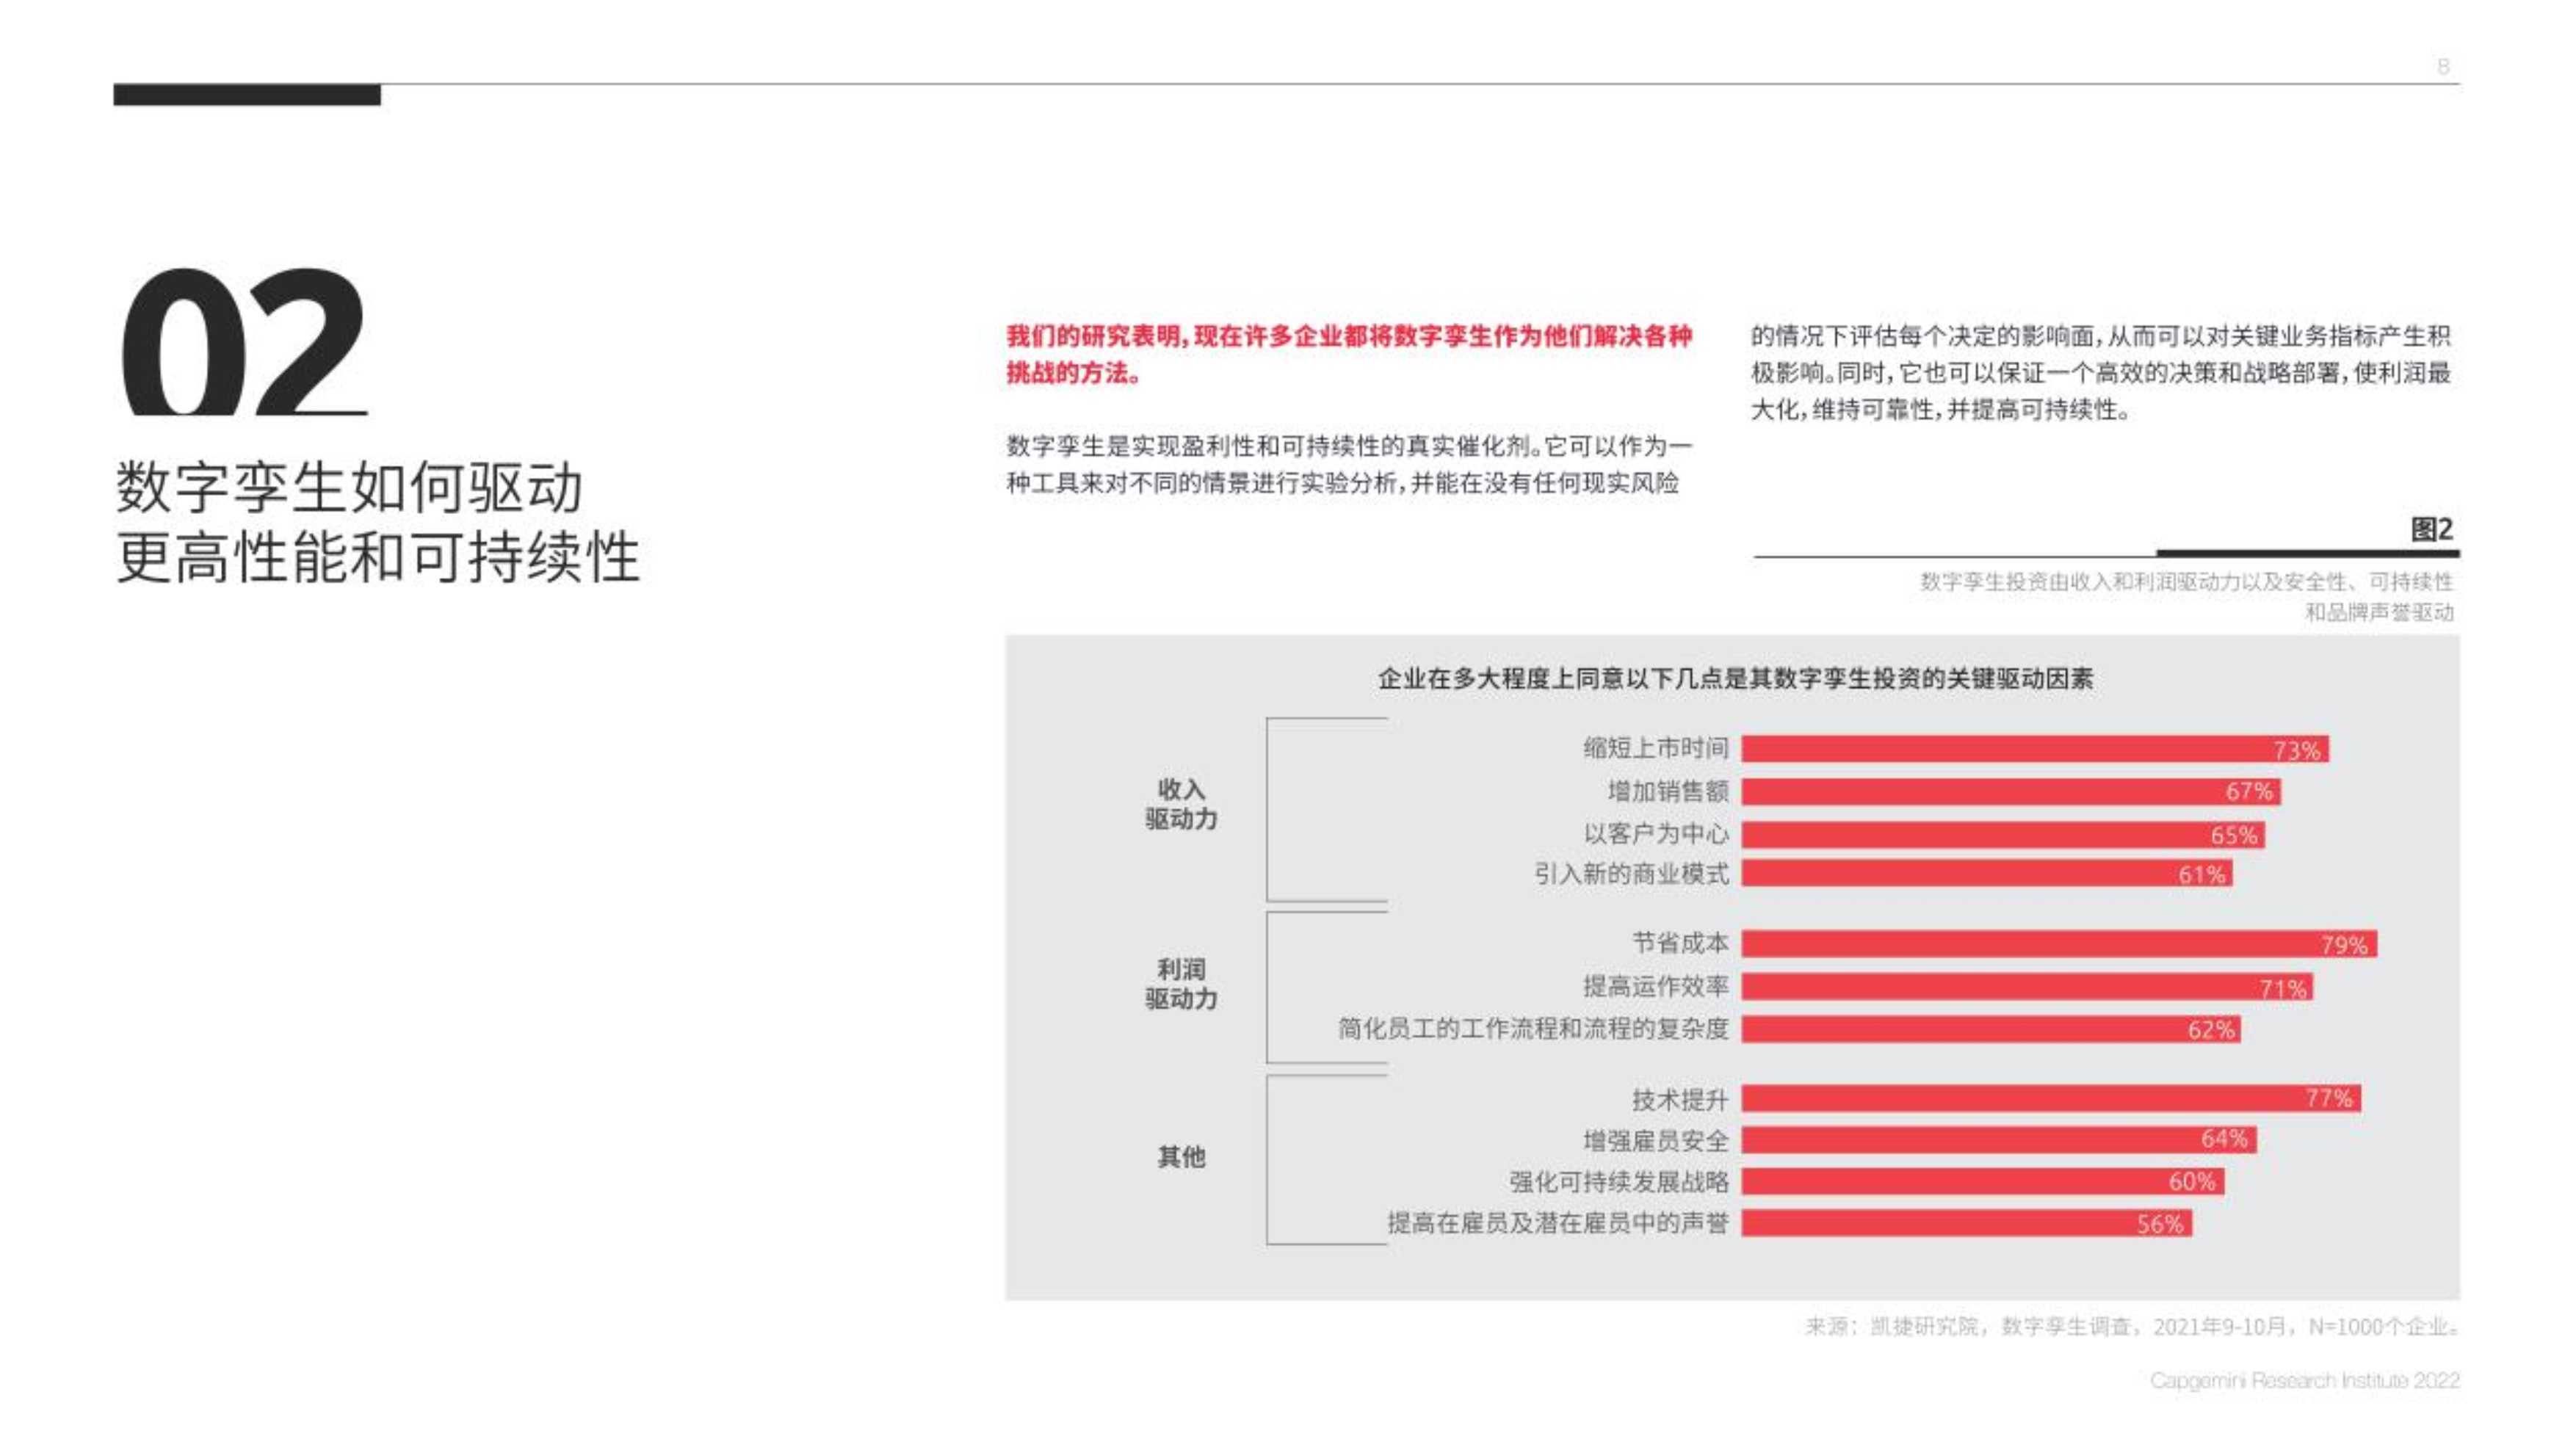Click the row label '提高运作效率'
The height and width of the screenshot is (1450, 2576).
1656,986
